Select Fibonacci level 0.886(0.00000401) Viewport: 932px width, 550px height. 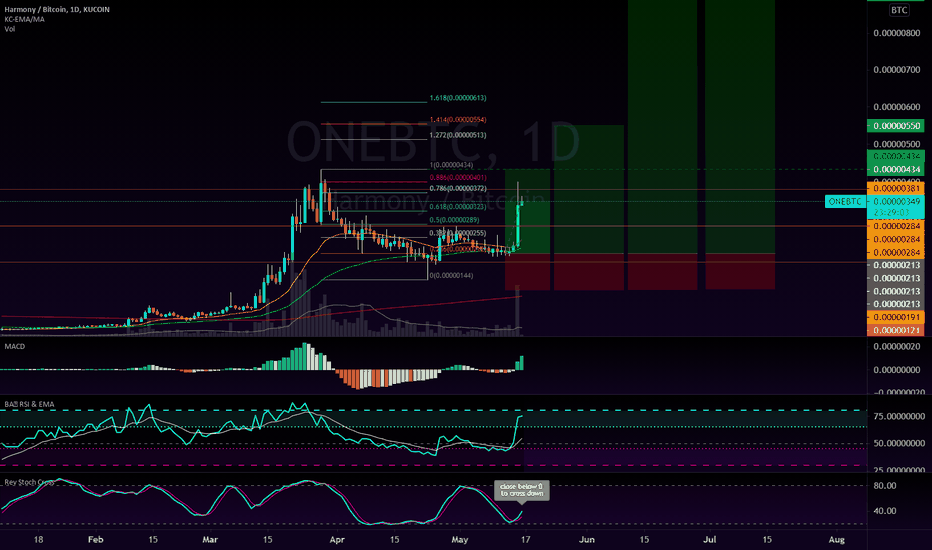458,178
